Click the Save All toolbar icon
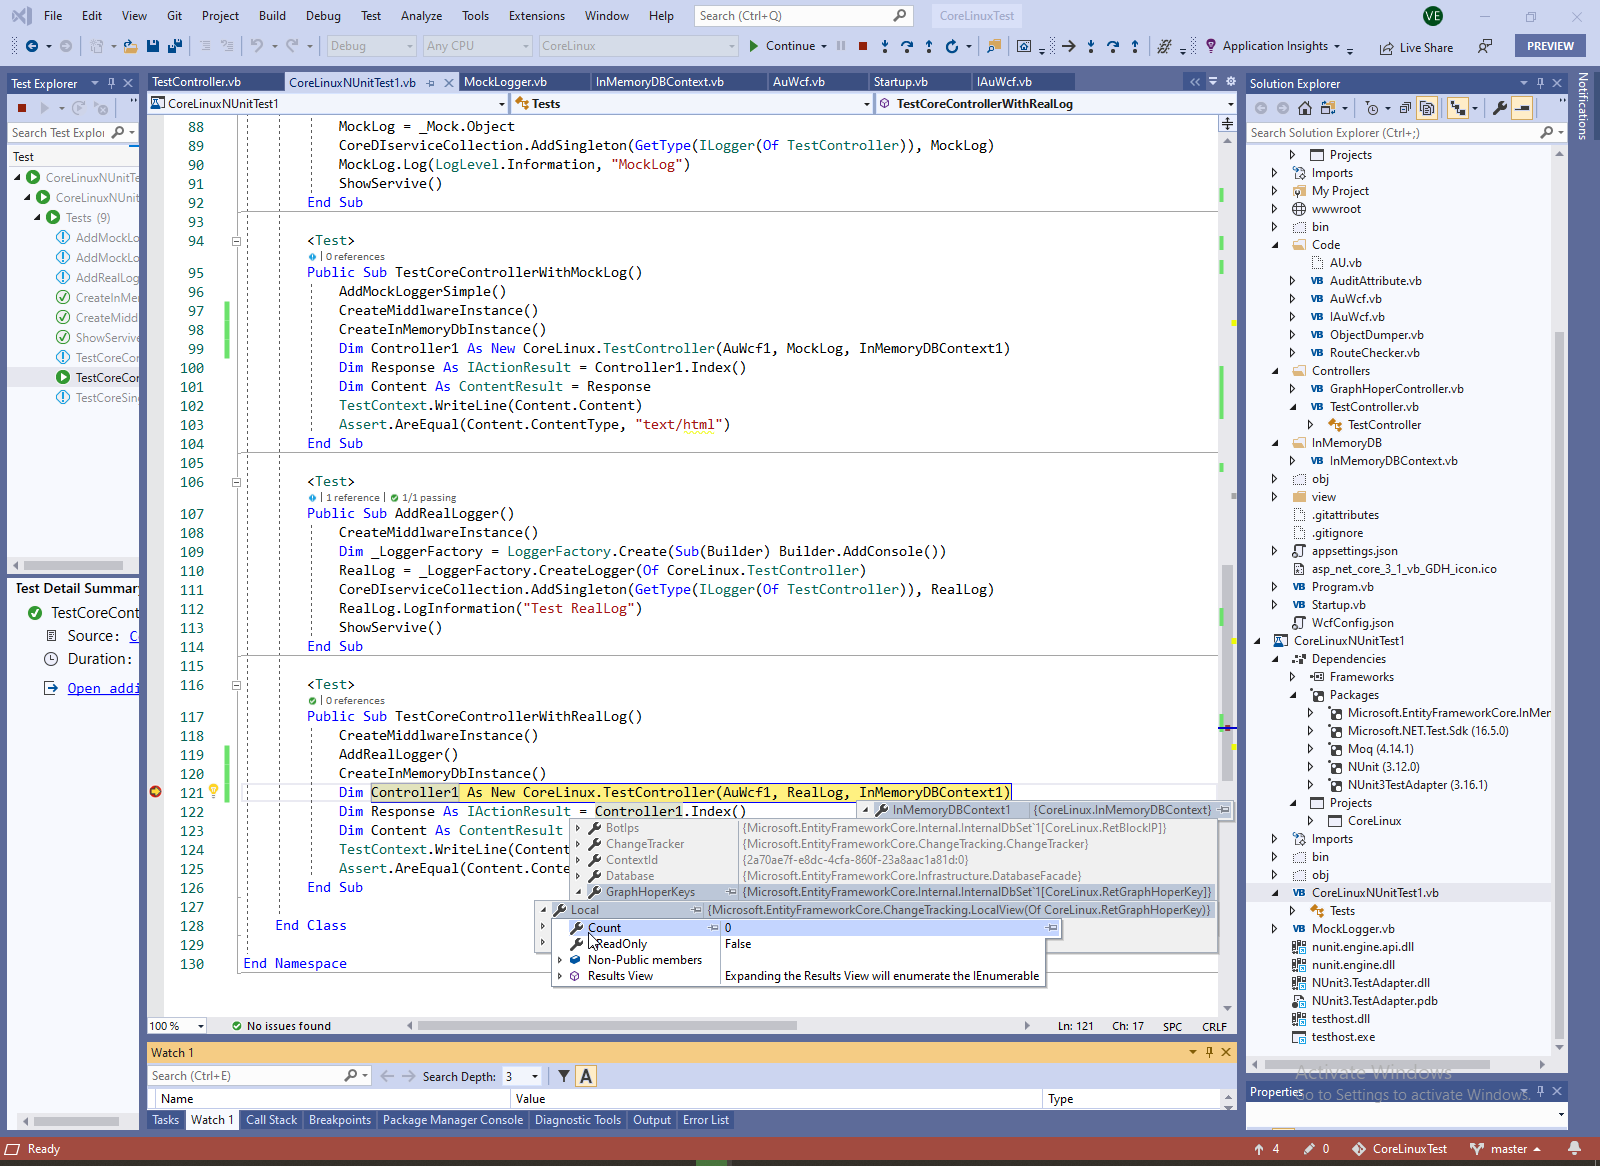The height and width of the screenshot is (1166, 1600). 174,46
